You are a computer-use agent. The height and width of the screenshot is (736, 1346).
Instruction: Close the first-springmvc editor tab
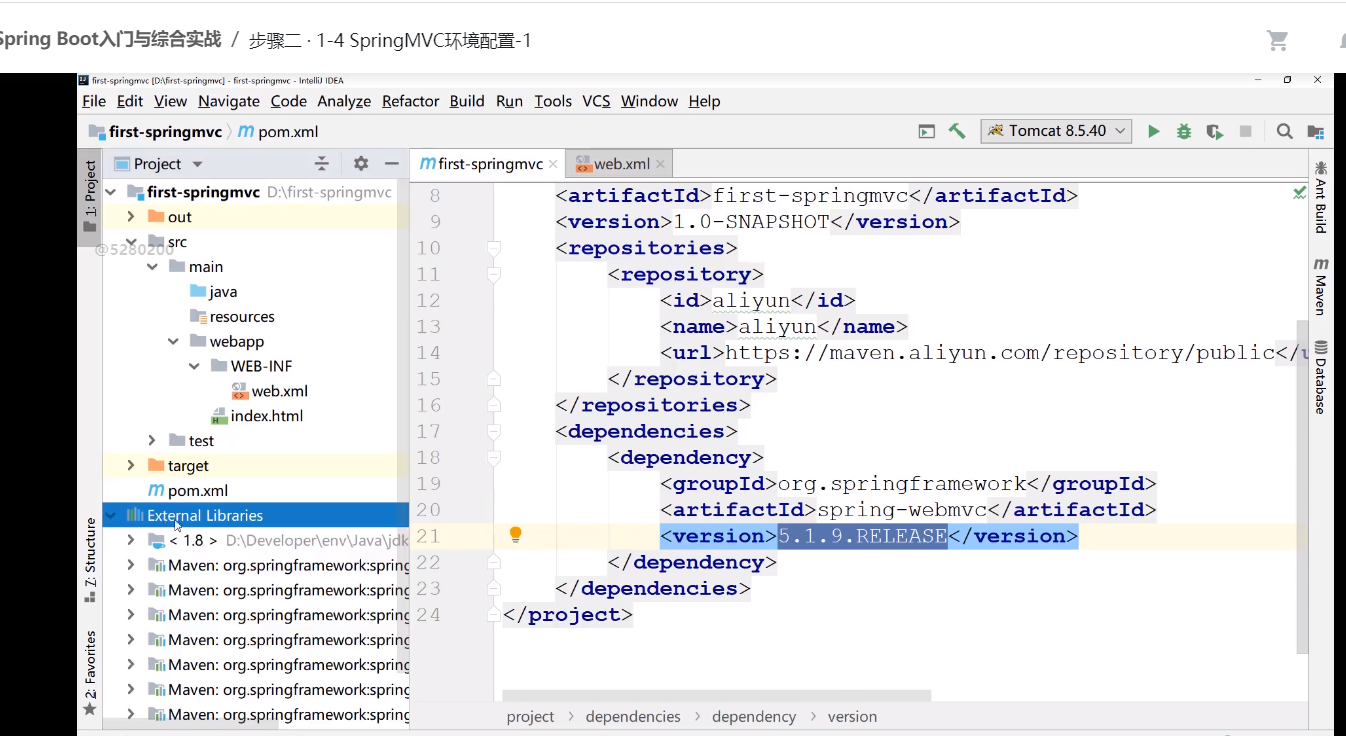coord(553,164)
